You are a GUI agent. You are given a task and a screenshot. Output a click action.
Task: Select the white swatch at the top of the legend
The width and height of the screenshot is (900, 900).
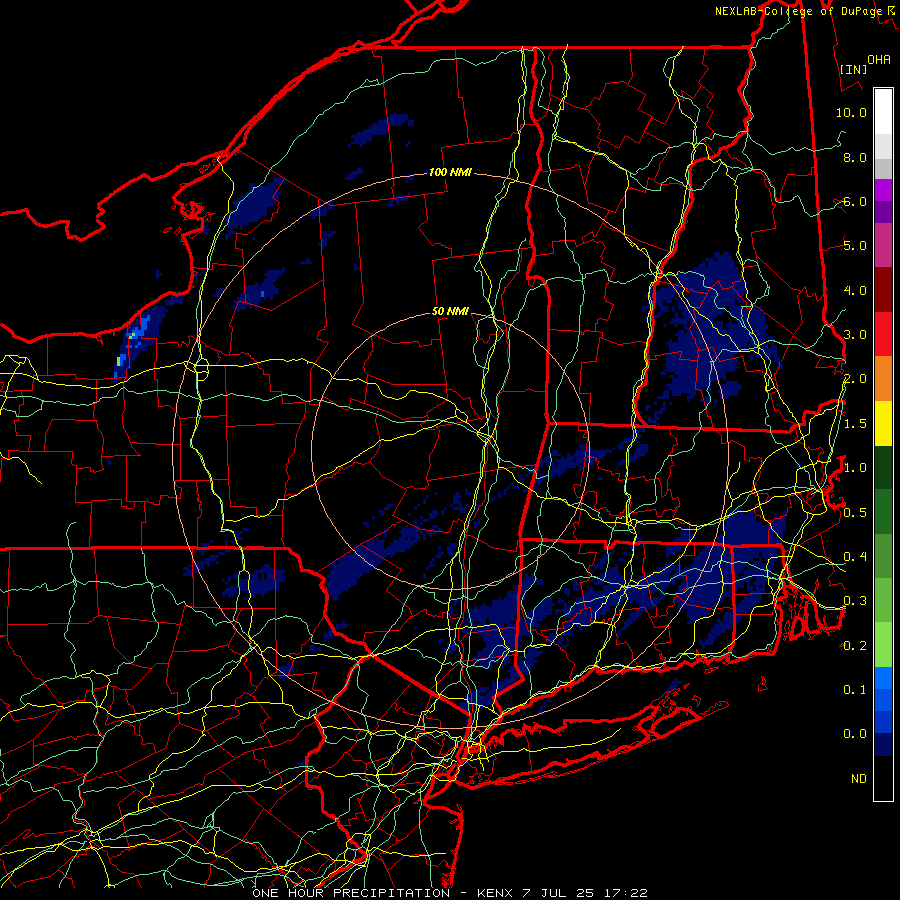click(883, 112)
